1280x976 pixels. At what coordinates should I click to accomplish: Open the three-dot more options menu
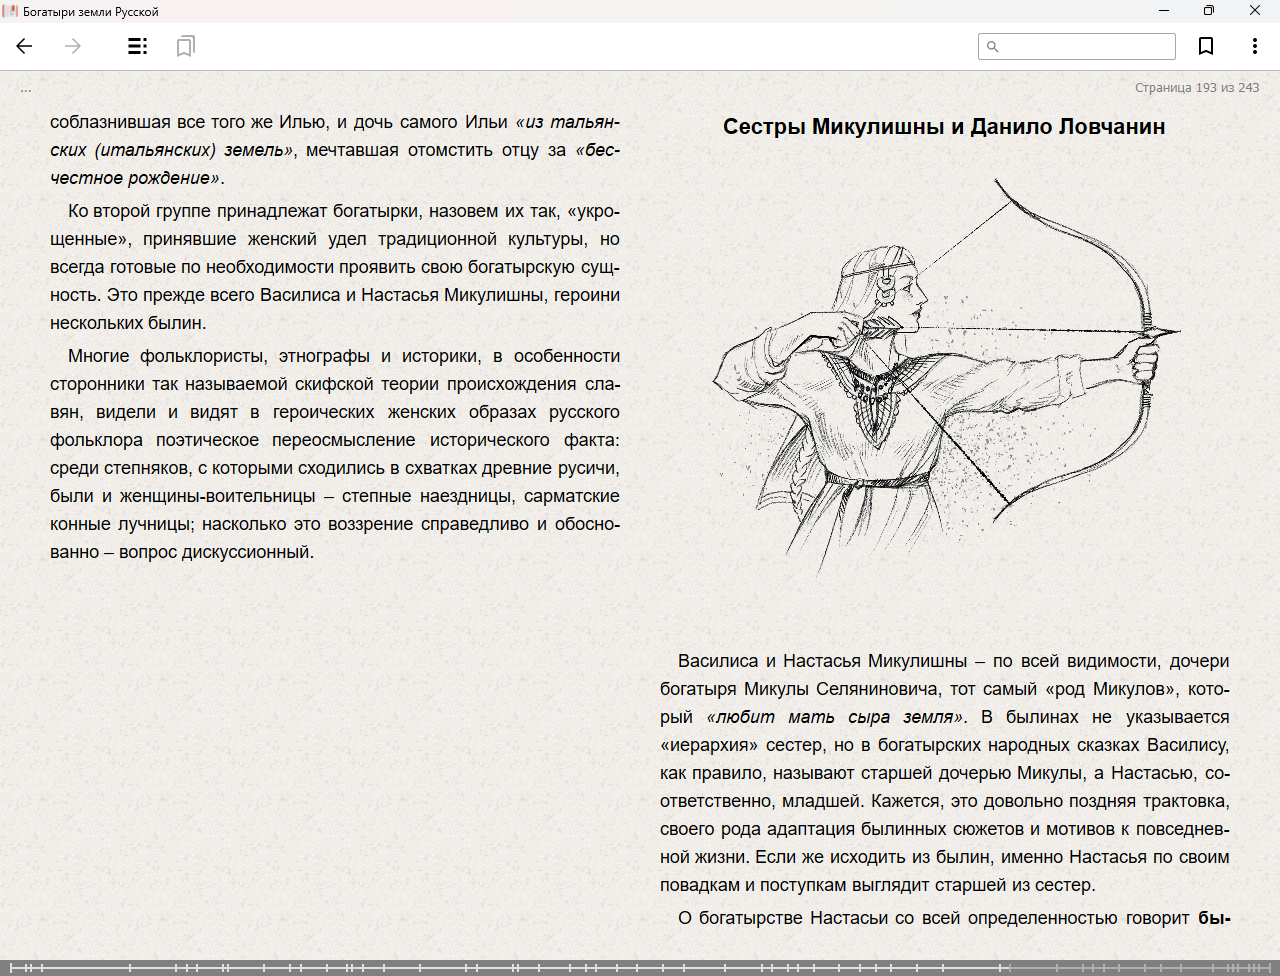point(1254,46)
